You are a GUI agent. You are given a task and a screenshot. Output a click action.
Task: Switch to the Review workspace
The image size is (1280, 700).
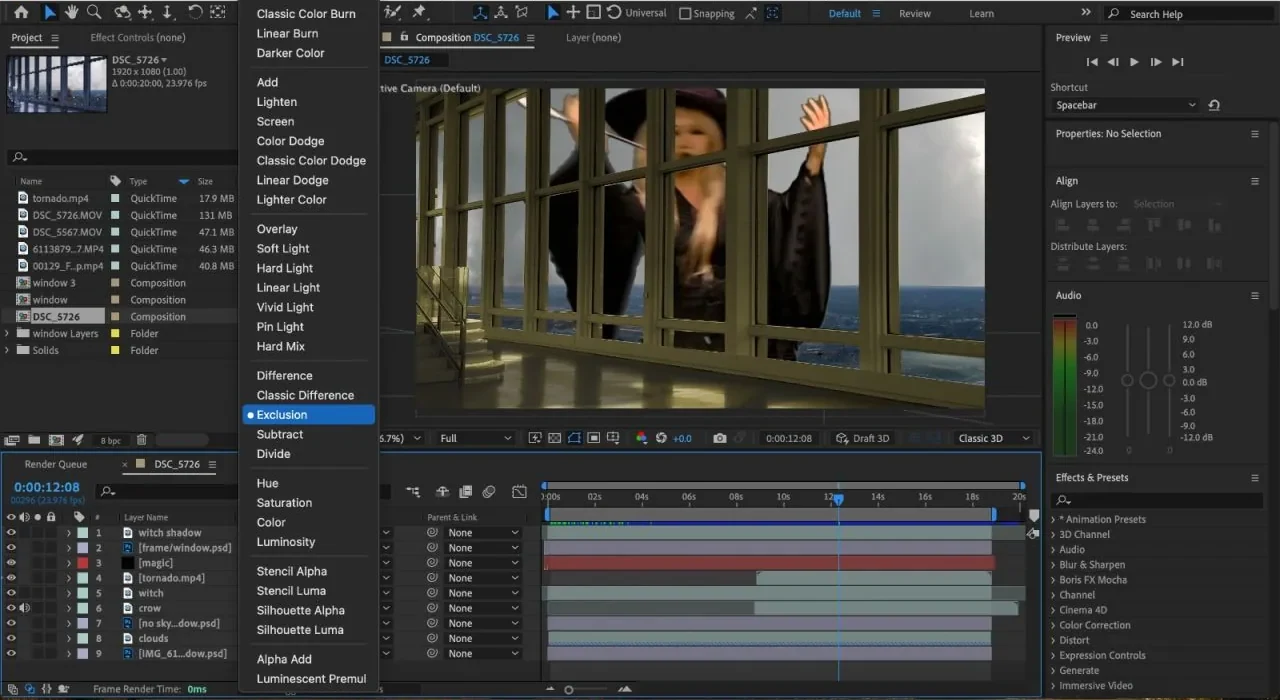point(914,13)
